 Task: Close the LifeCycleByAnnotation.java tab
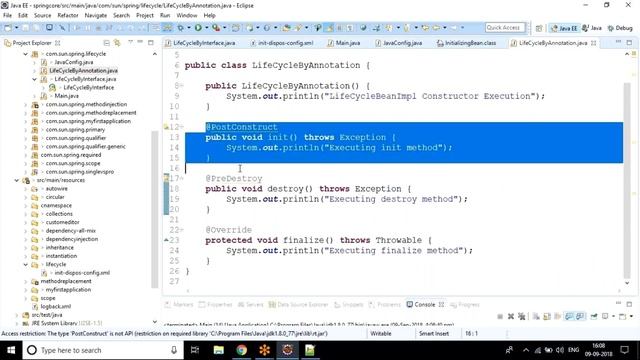coord(593,43)
